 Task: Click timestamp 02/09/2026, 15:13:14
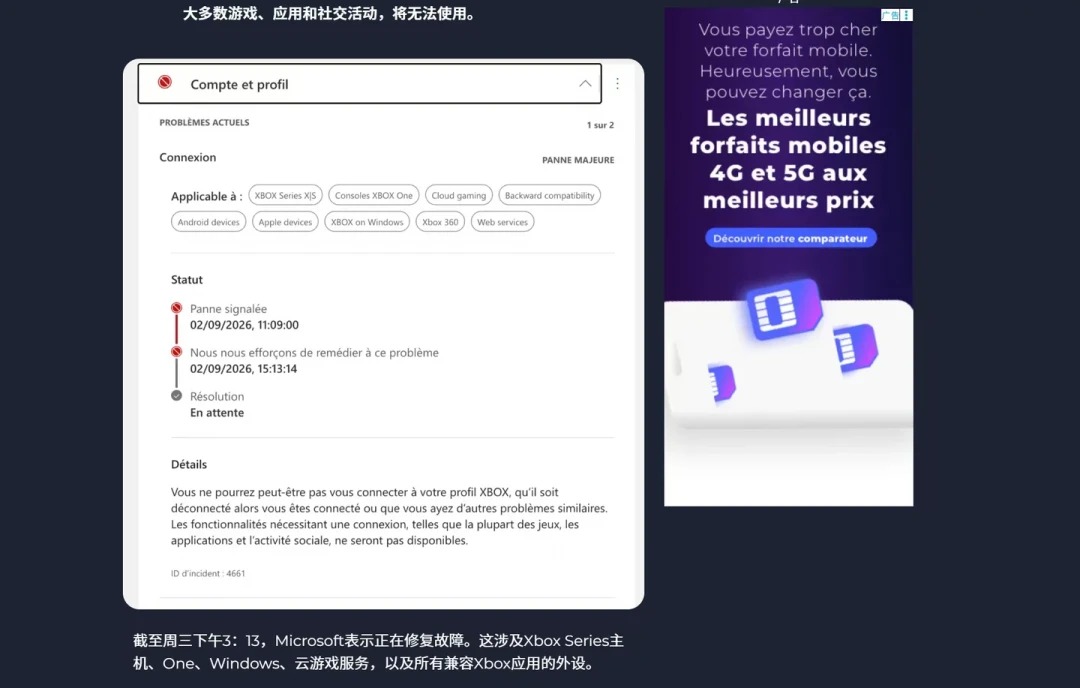(x=244, y=368)
